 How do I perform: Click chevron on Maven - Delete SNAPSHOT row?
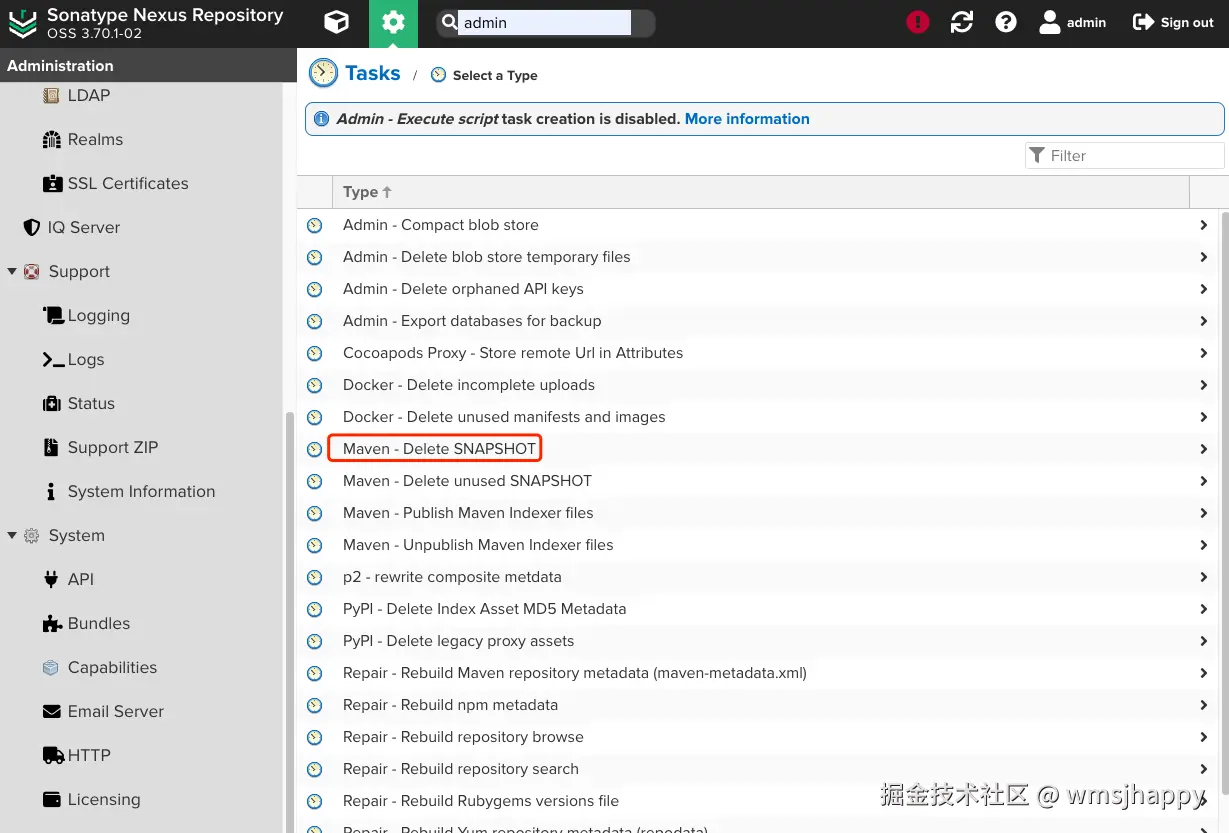click(x=1203, y=449)
